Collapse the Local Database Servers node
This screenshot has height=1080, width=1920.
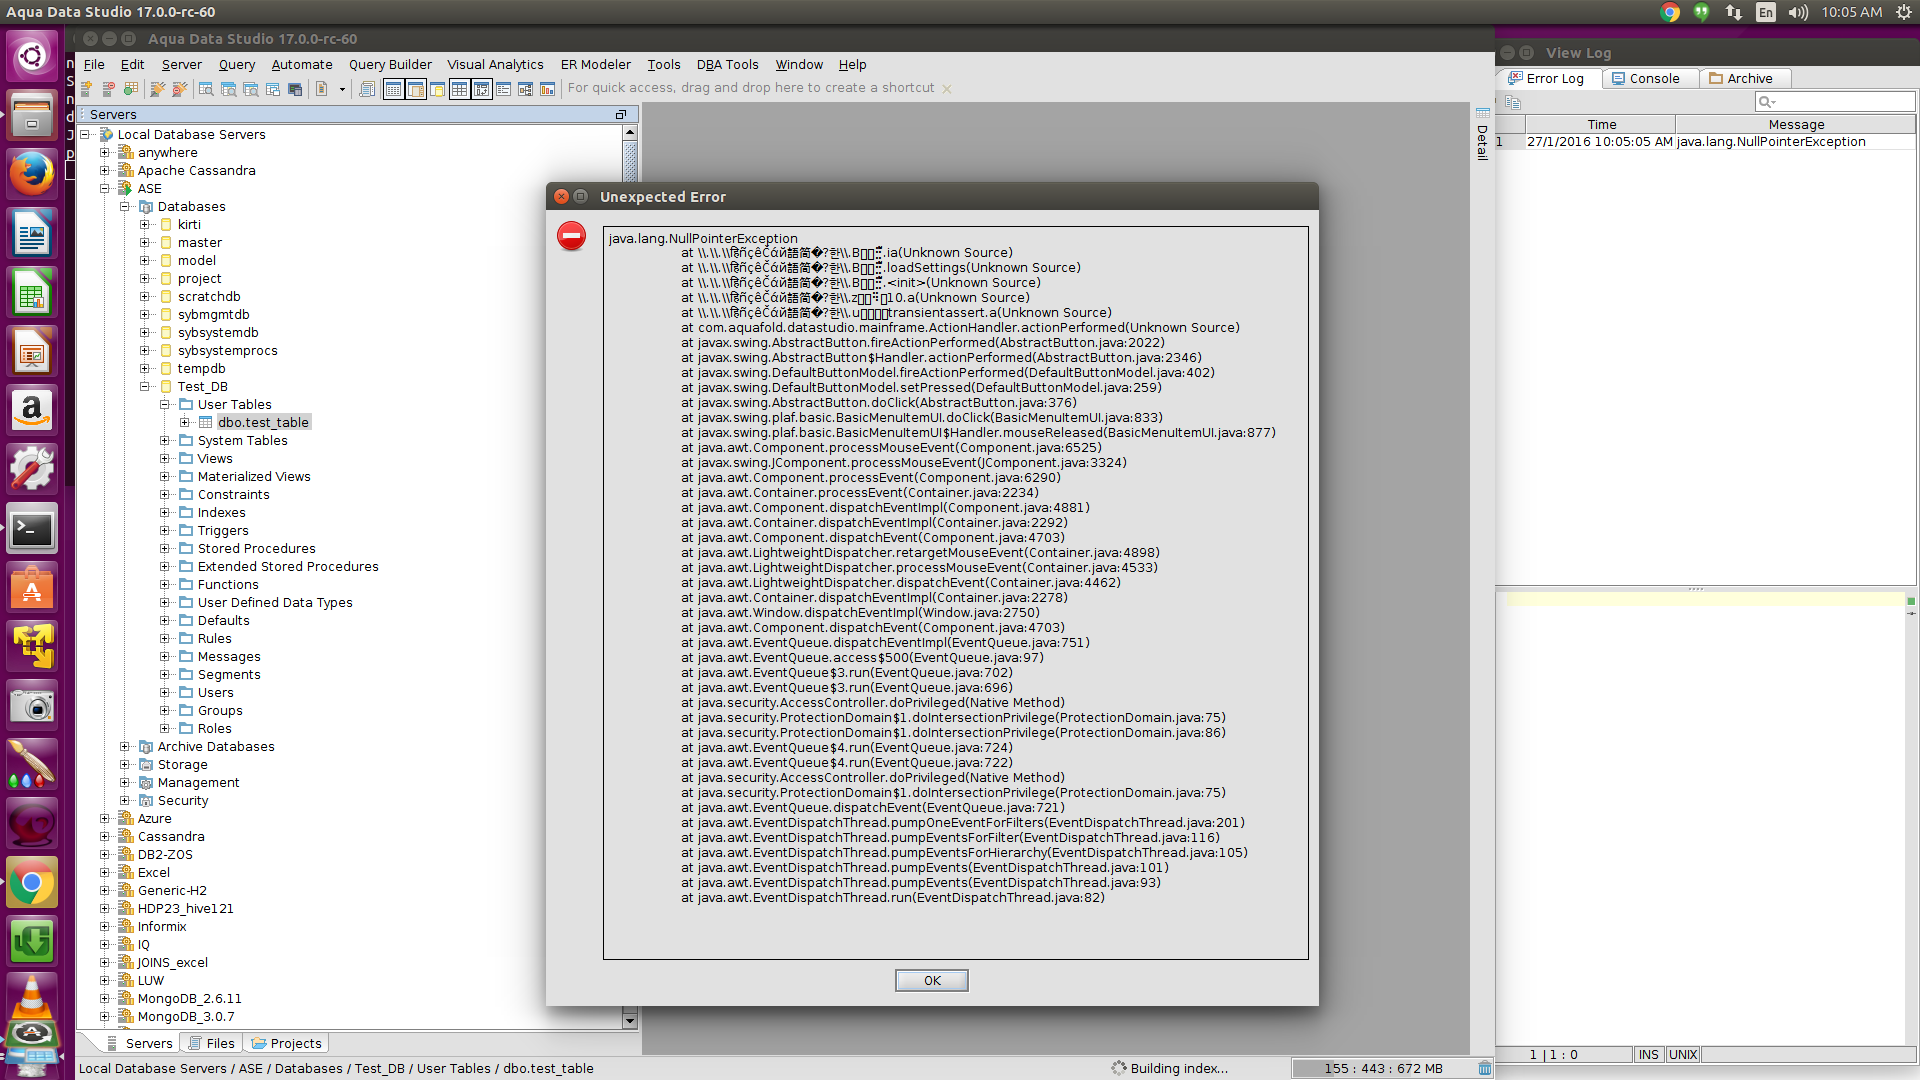85,134
